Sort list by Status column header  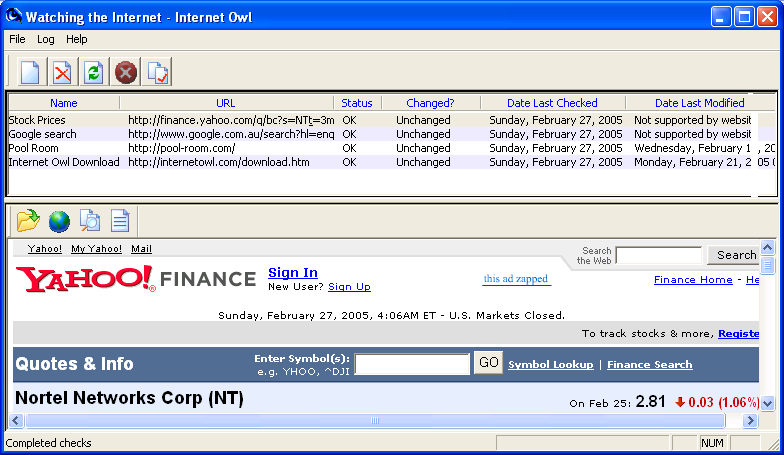click(x=356, y=103)
